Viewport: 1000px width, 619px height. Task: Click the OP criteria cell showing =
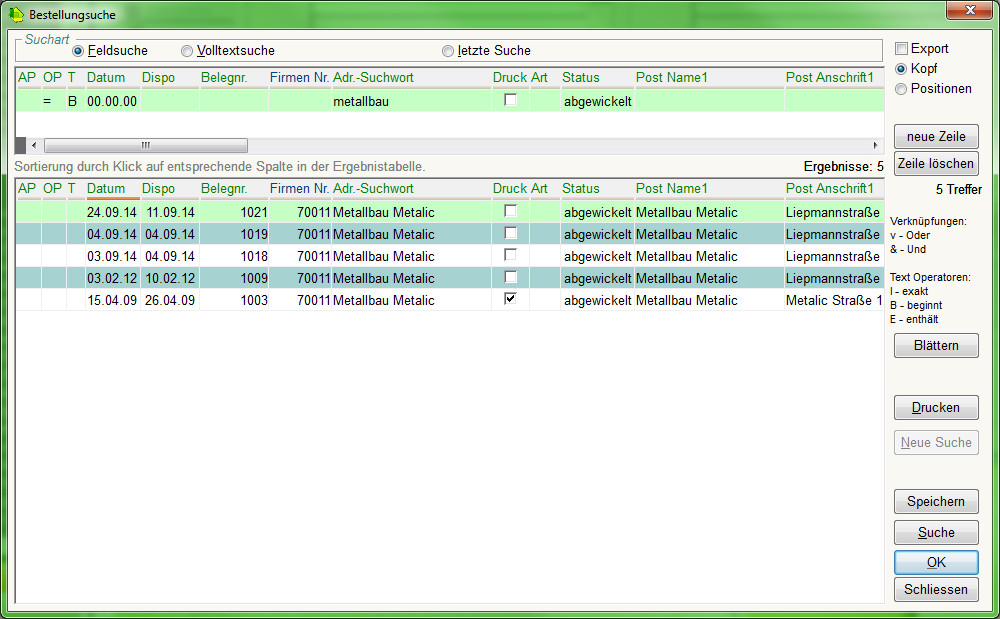click(x=54, y=101)
